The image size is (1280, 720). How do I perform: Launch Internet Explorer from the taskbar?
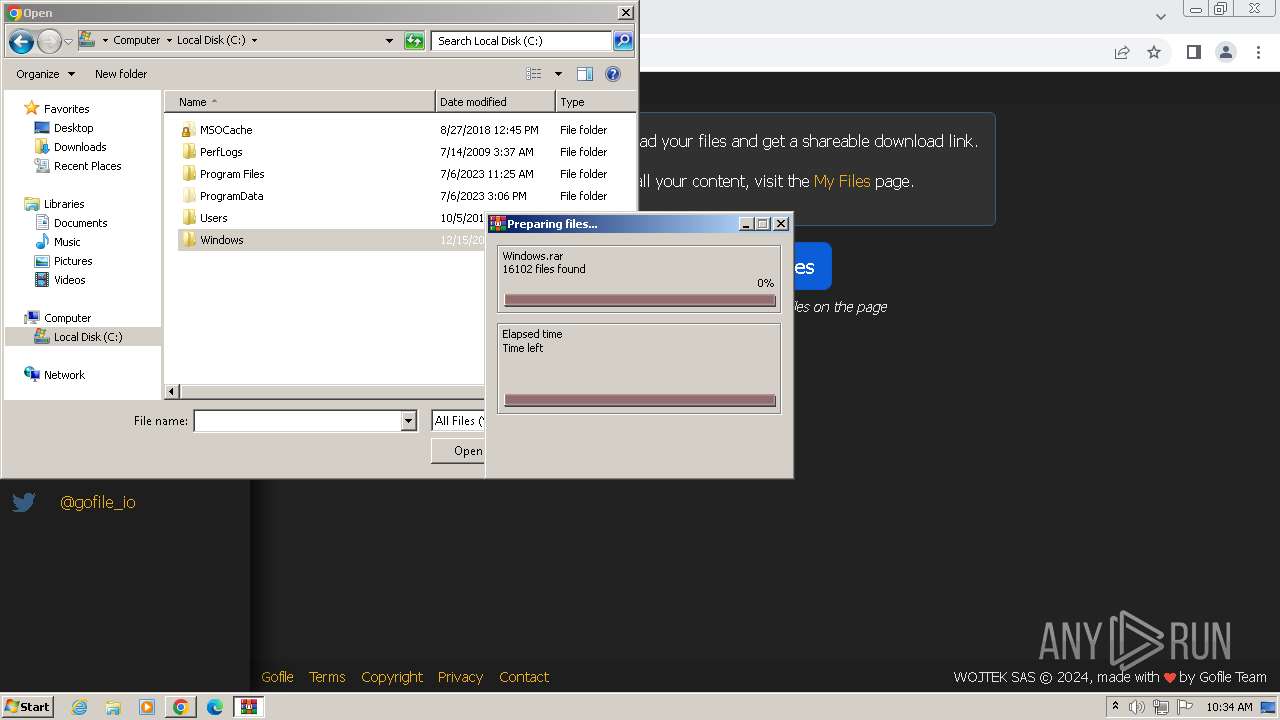(79, 707)
